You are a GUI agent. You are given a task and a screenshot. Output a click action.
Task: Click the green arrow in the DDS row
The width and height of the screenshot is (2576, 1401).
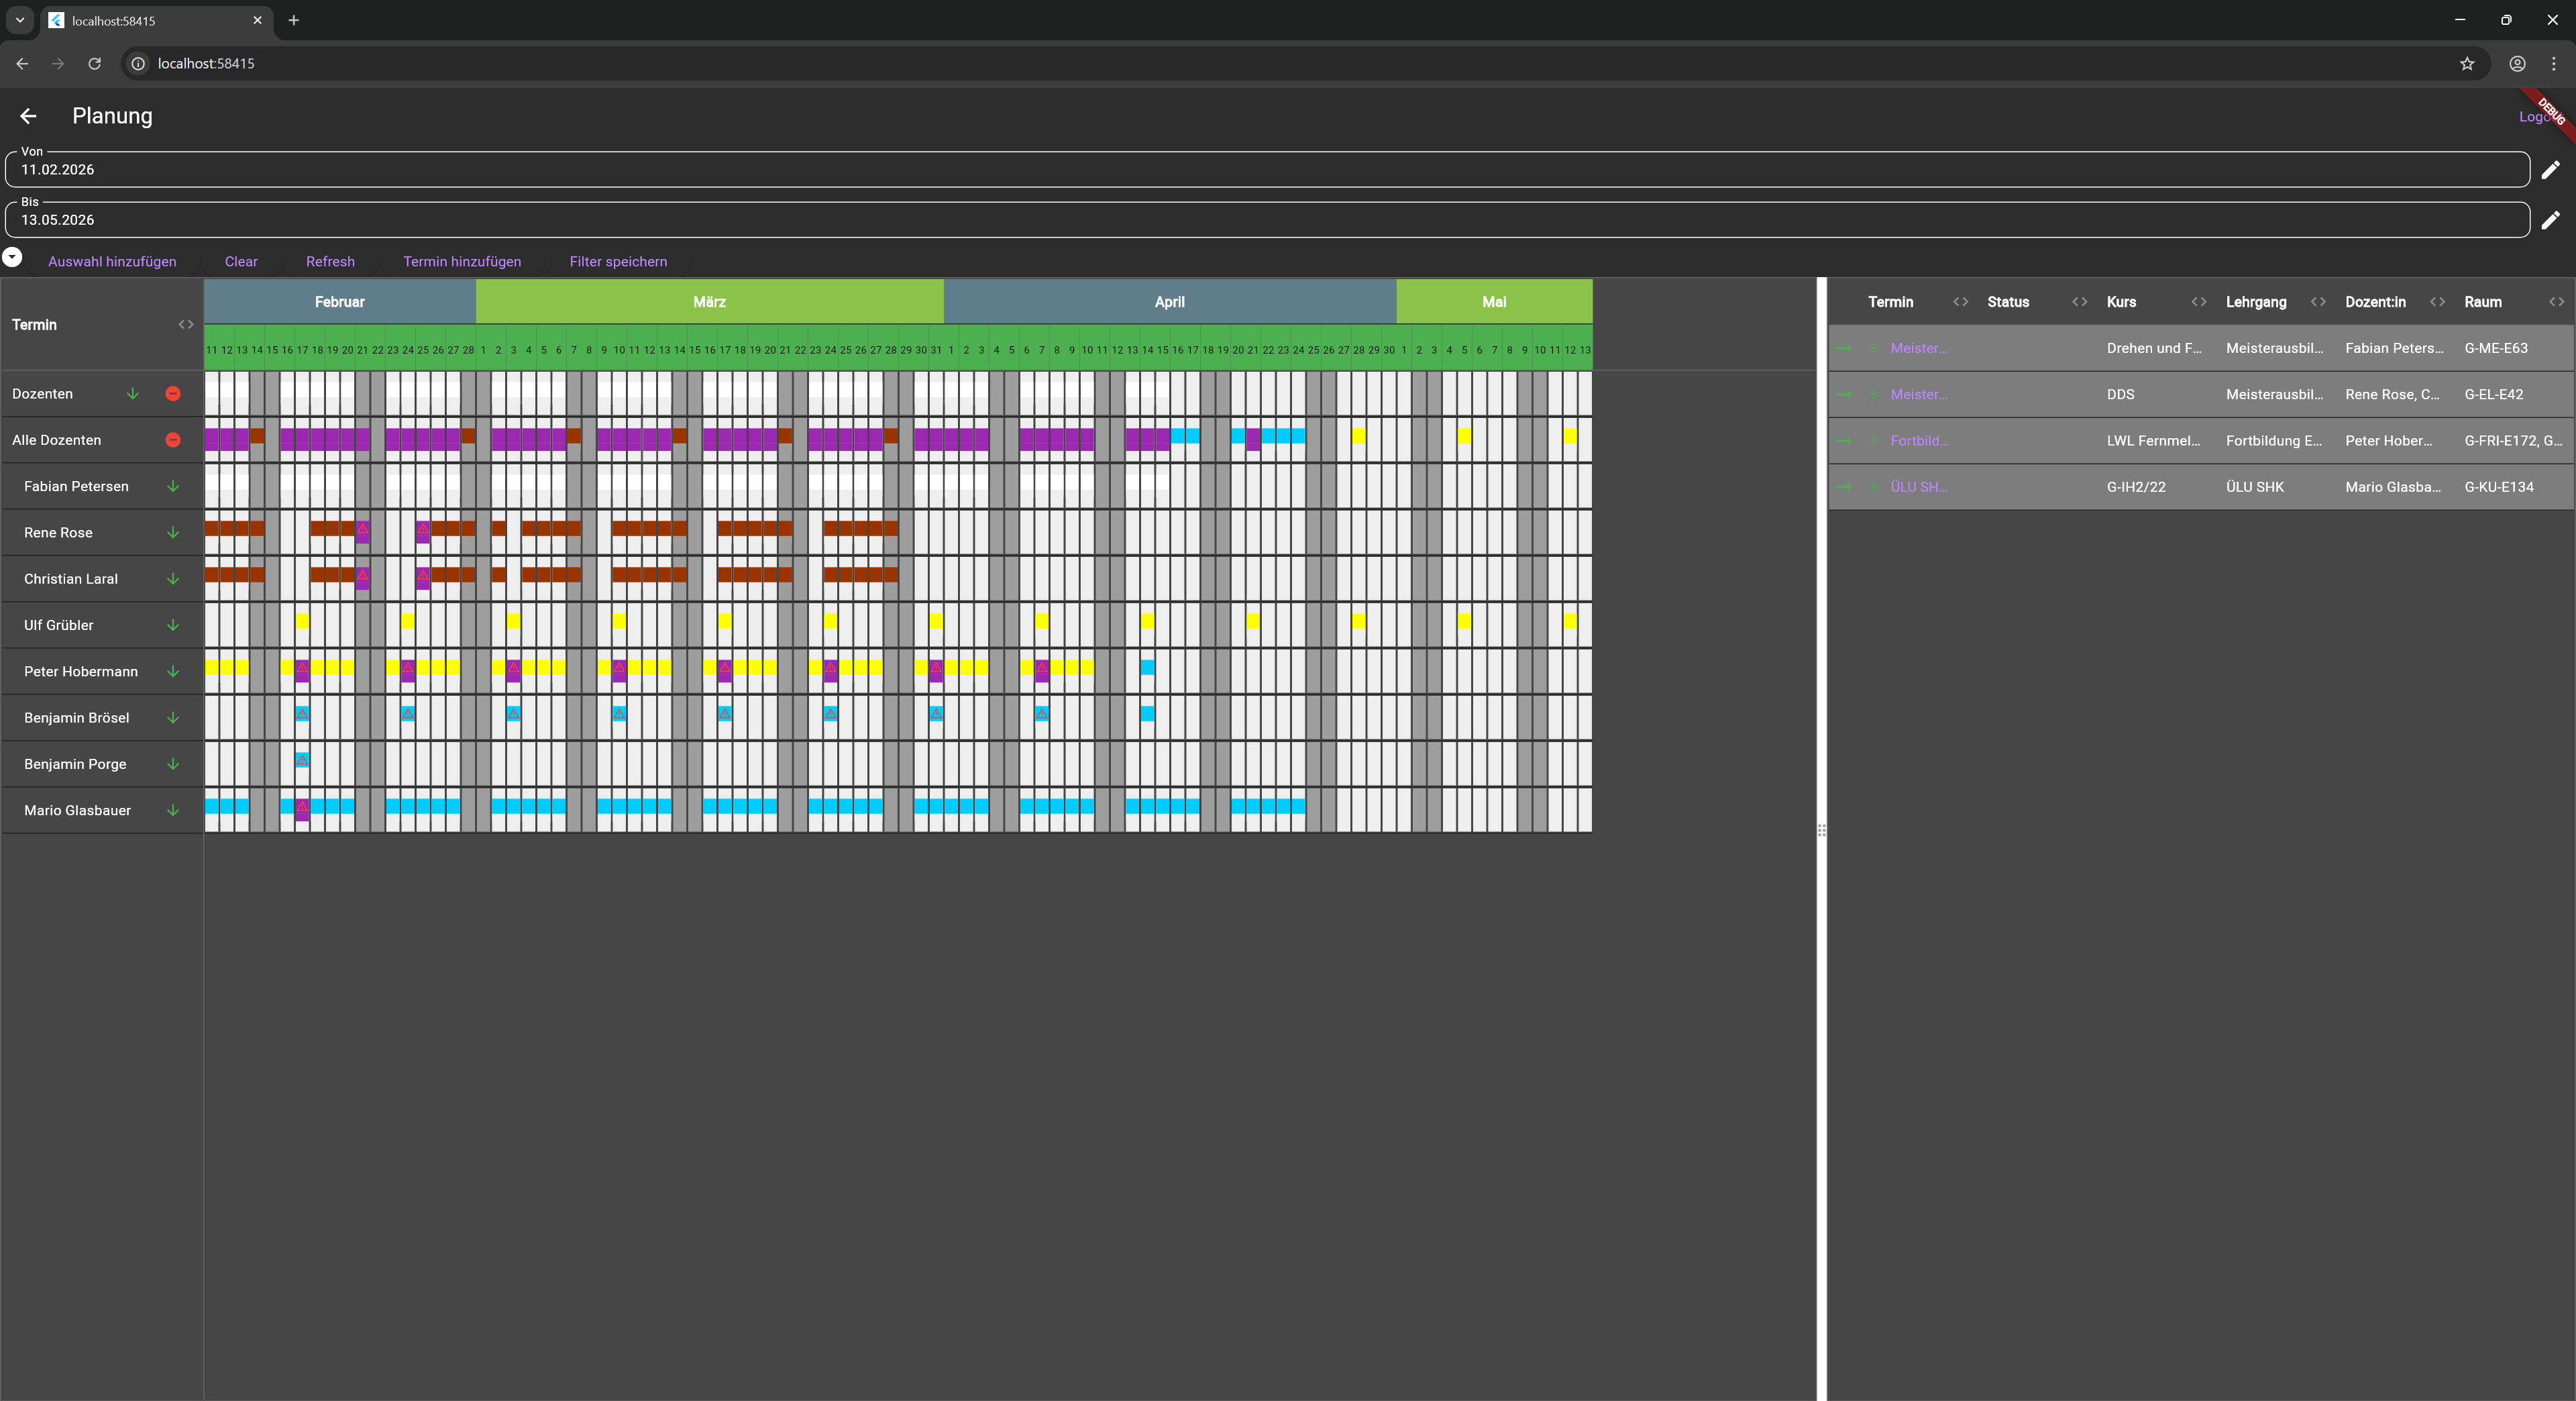[x=1844, y=395]
